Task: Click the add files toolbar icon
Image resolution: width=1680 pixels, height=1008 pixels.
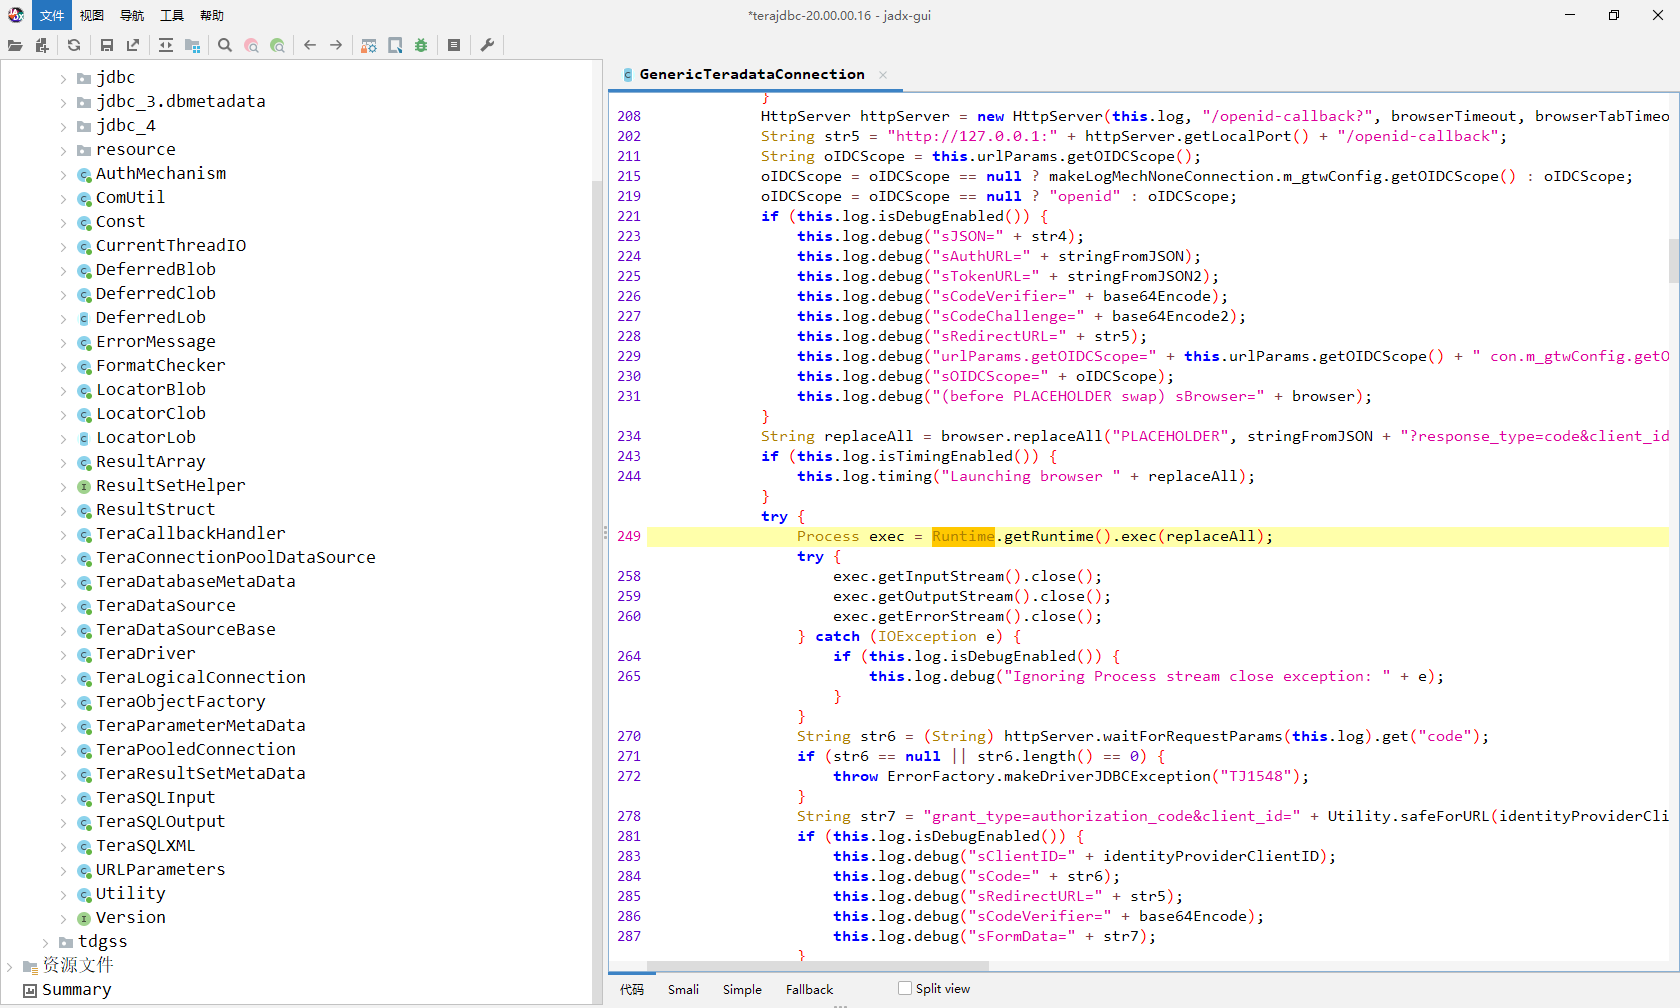Action: (x=41, y=45)
